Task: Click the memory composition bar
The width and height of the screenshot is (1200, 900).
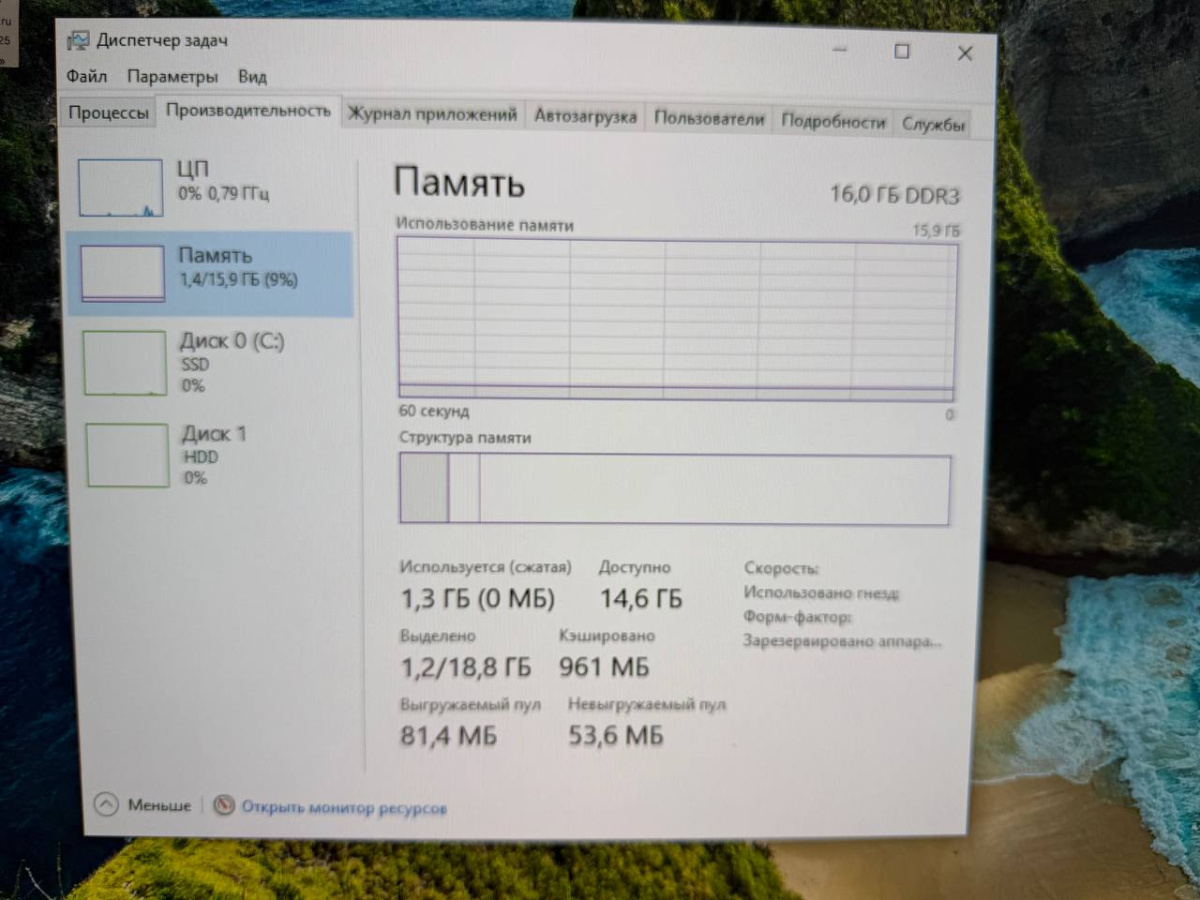Action: coord(675,489)
